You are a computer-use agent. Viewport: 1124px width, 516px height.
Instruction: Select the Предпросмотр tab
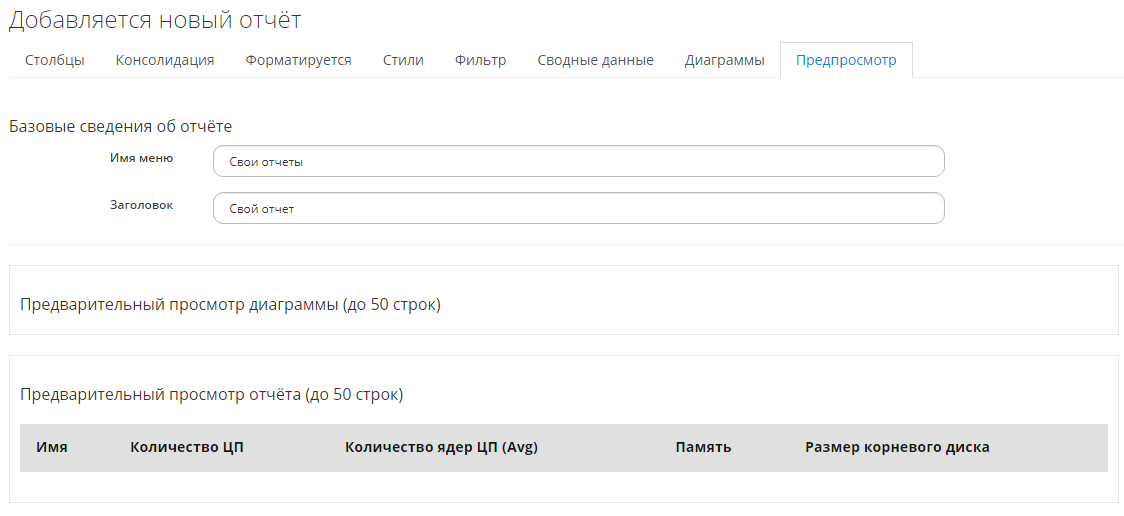[x=846, y=60]
